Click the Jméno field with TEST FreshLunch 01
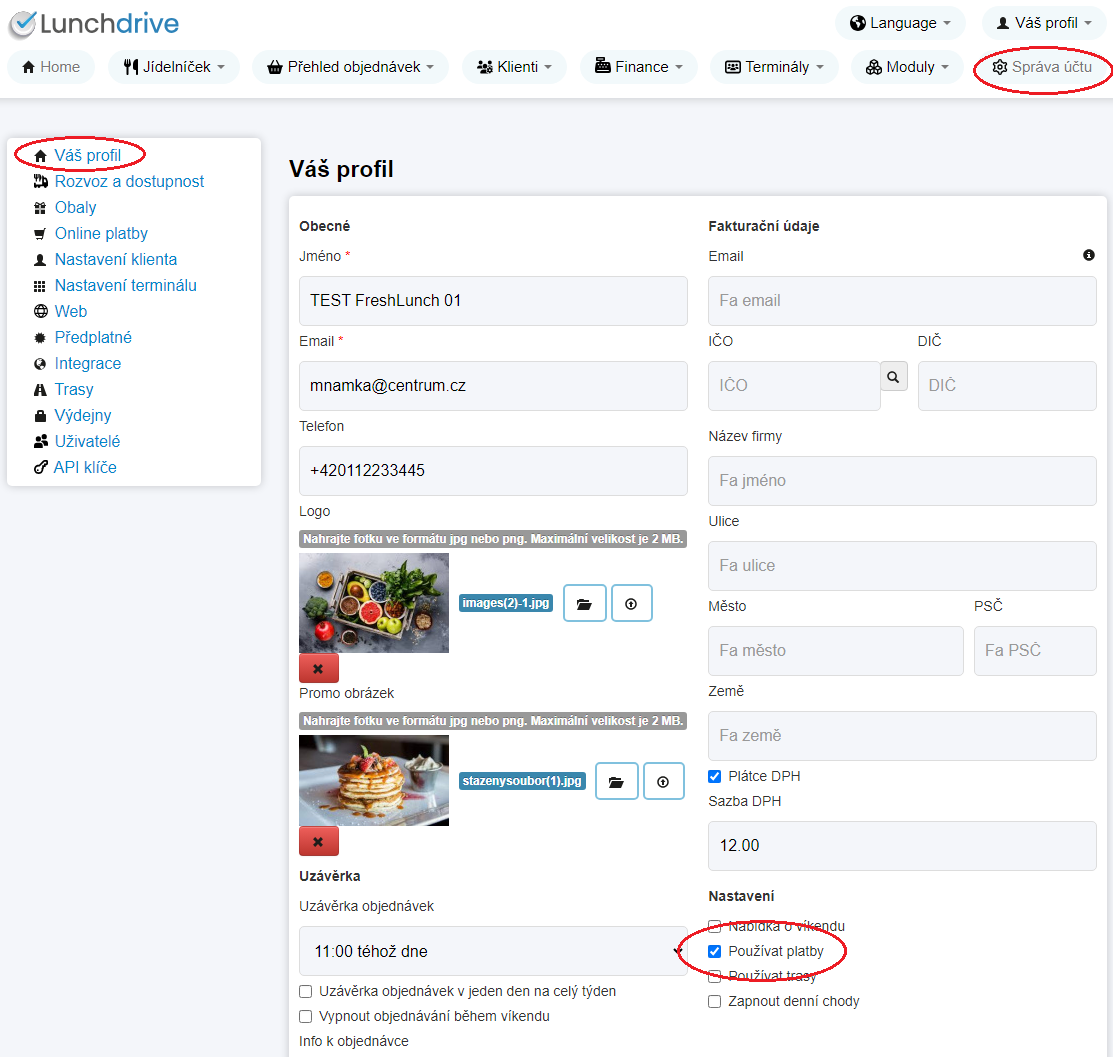 click(x=493, y=301)
